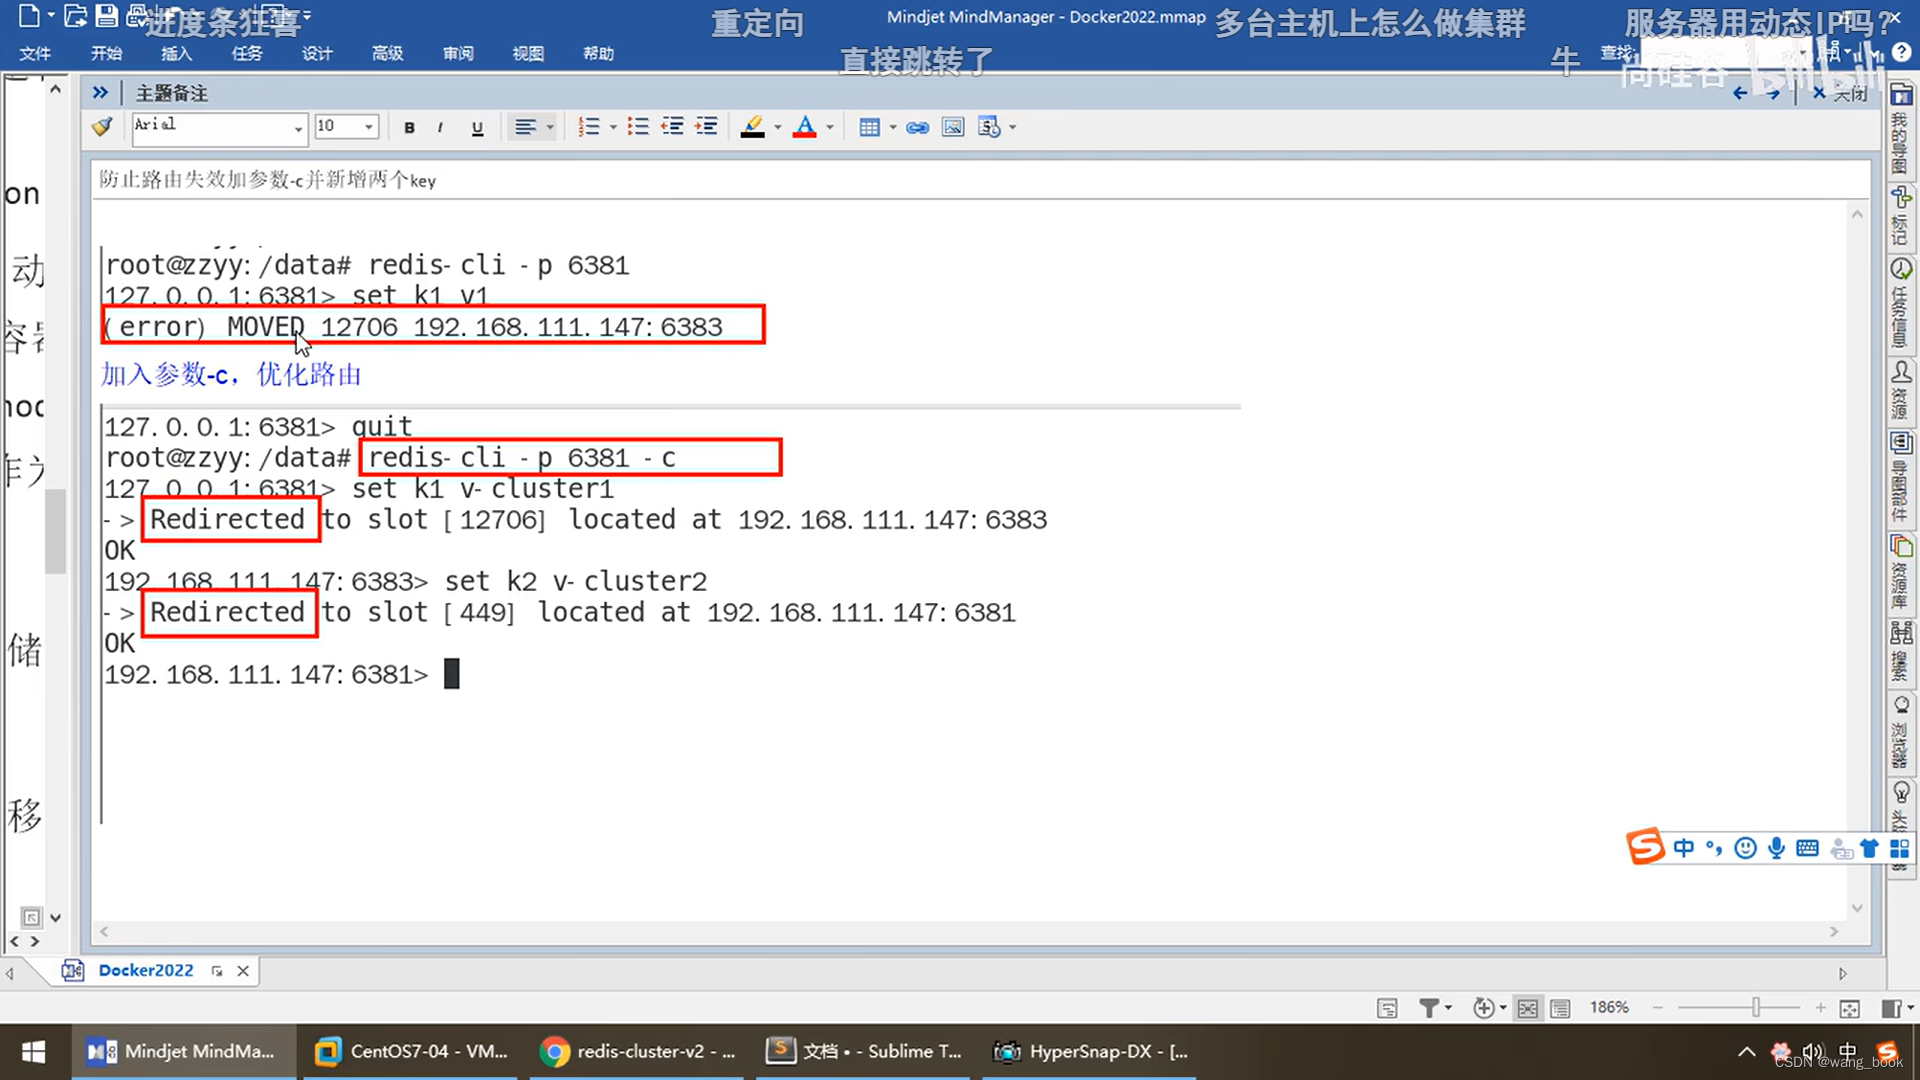Click the clear formatting brush icon
Screen dimensions: 1920x1080
pos(102,127)
